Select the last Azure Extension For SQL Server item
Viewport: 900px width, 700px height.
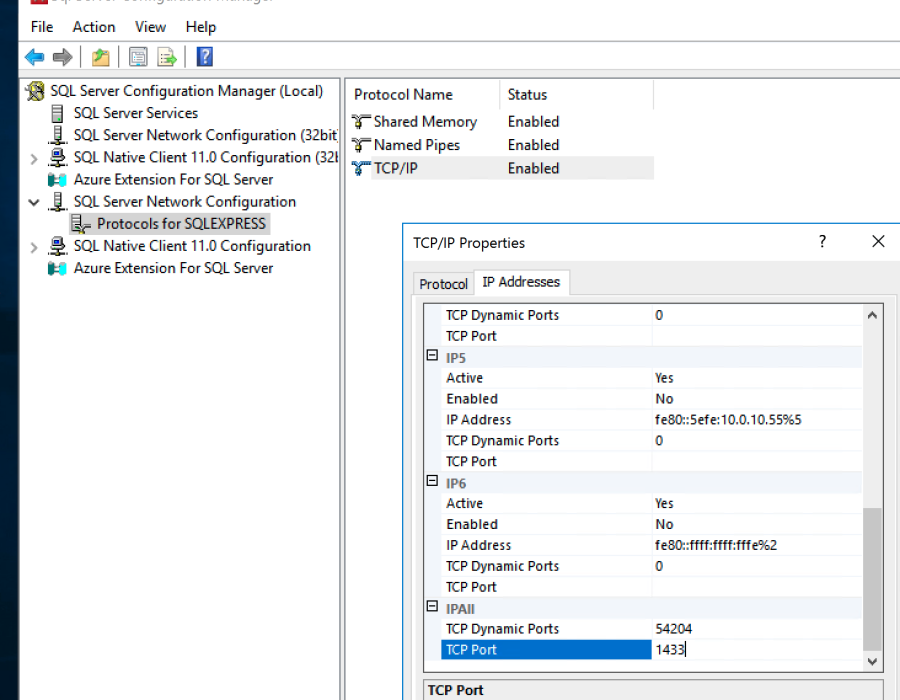pyautogui.click(x=173, y=269)
